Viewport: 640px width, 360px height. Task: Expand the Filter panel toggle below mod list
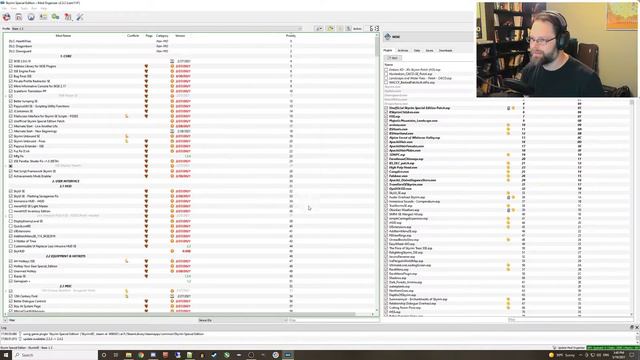point(6,320)
